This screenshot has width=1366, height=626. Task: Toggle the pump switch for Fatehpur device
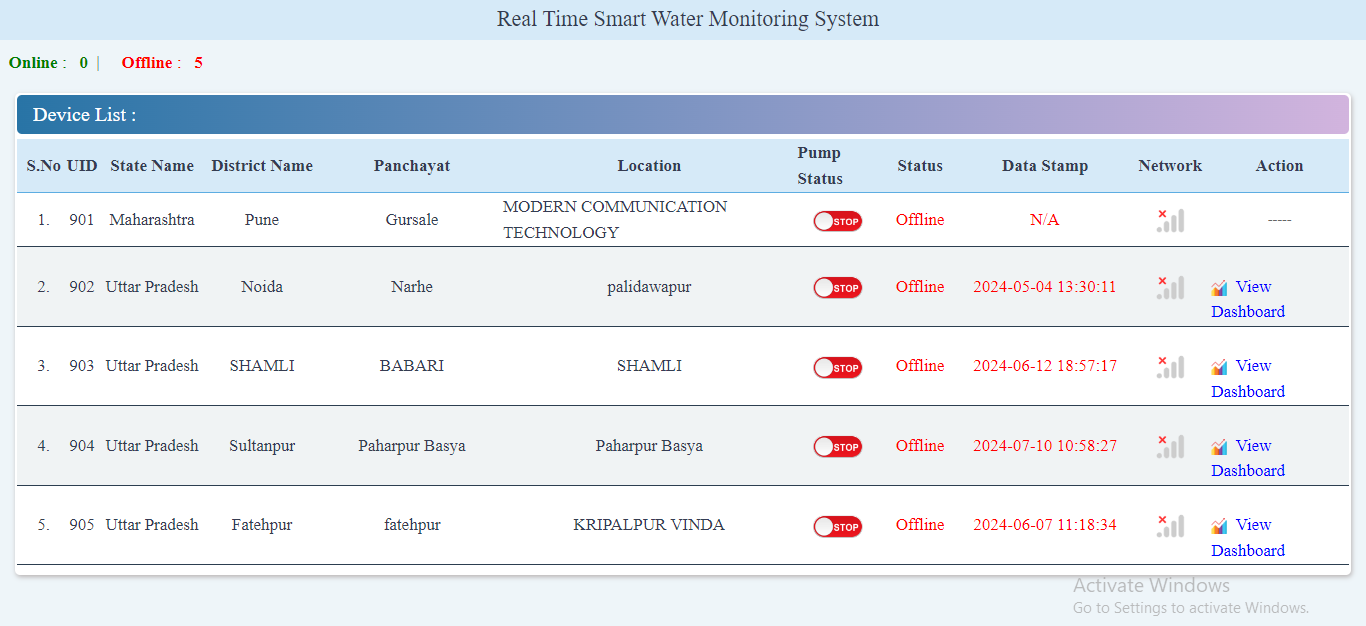(837, 526)
